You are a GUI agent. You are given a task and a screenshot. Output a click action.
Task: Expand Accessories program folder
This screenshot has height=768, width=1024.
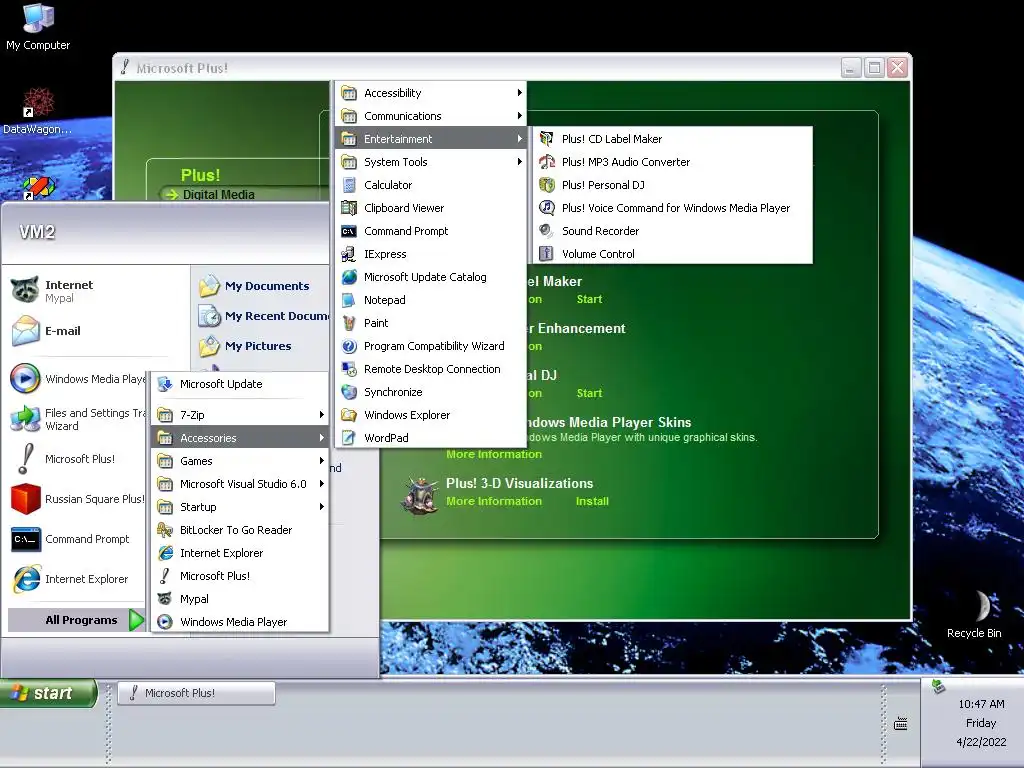point(240,438)
